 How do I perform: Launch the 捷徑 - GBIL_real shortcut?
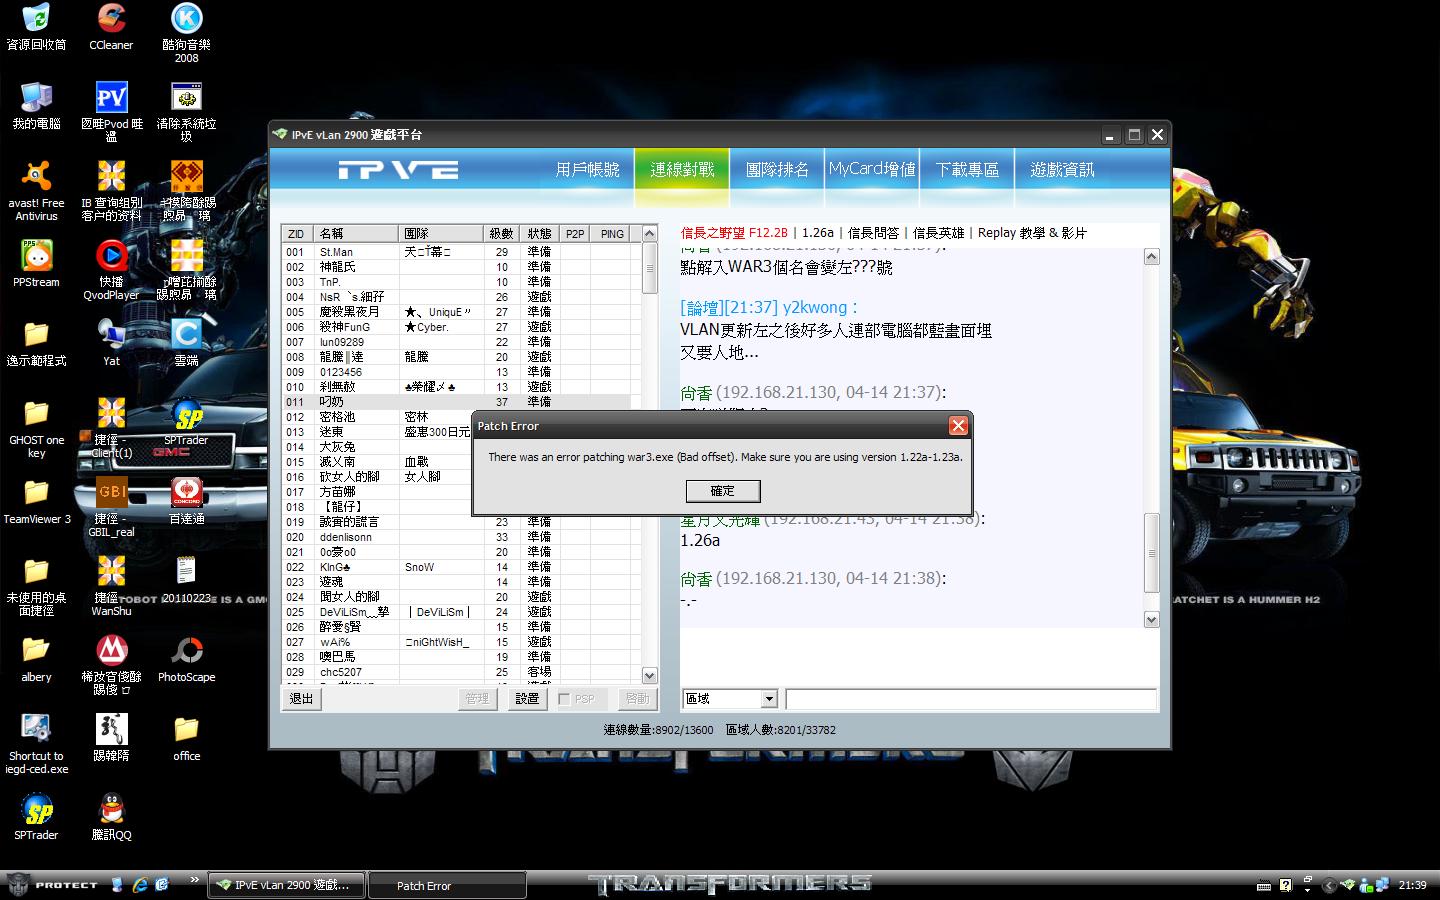pos(111,507)
